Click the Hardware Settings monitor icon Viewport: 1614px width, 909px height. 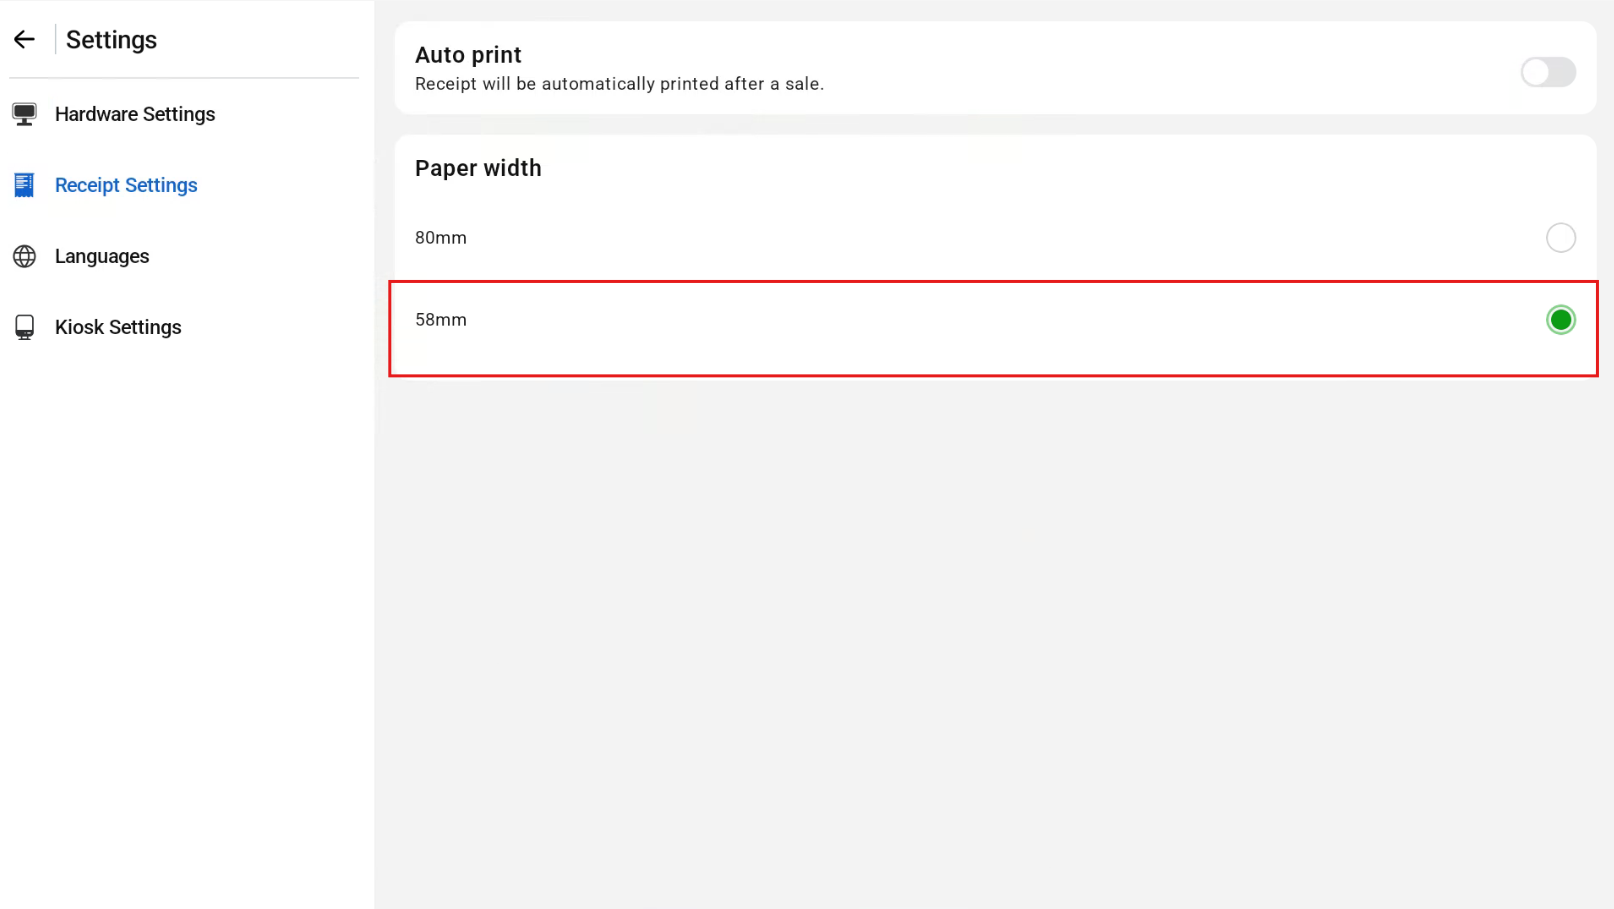24,114
